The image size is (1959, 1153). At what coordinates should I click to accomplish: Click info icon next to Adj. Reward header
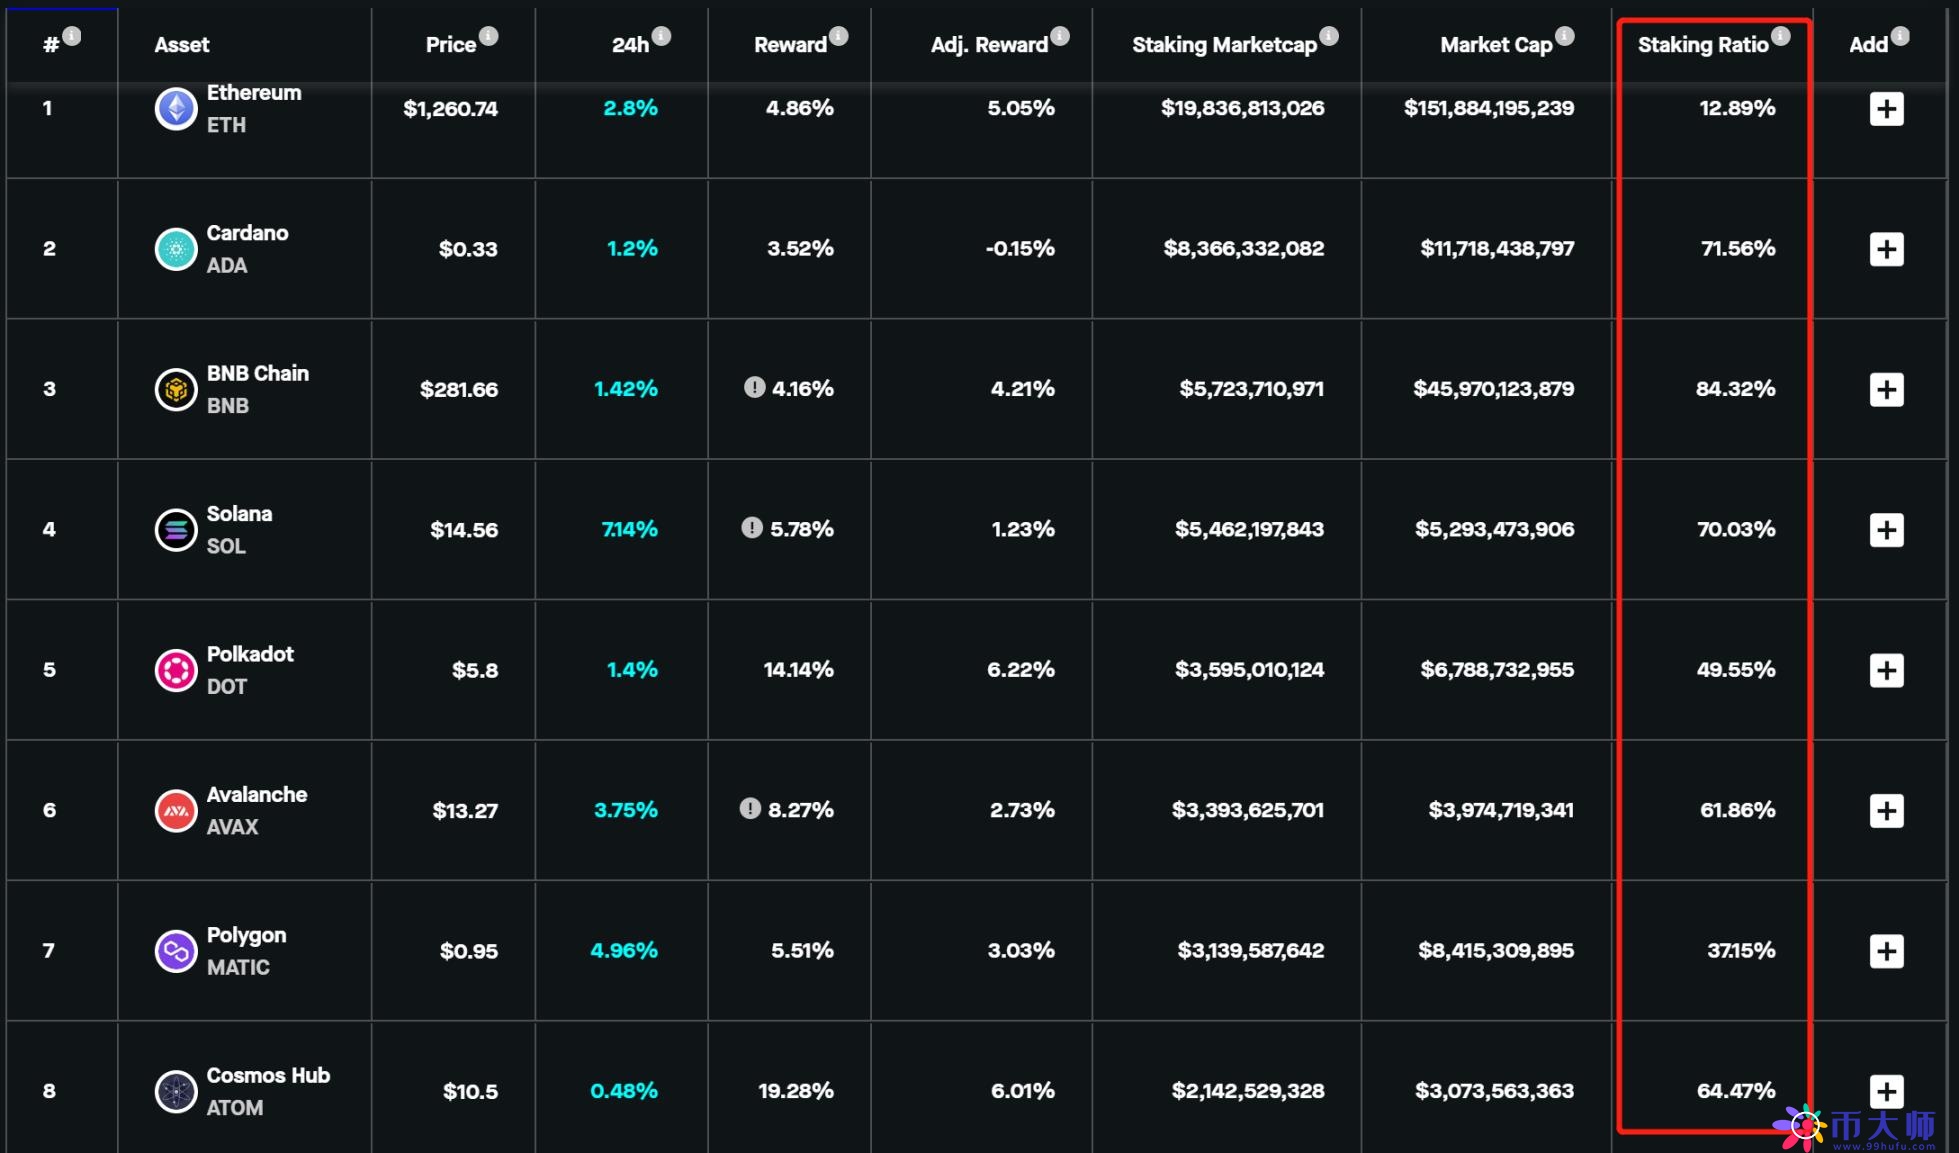click(1060, 37)
